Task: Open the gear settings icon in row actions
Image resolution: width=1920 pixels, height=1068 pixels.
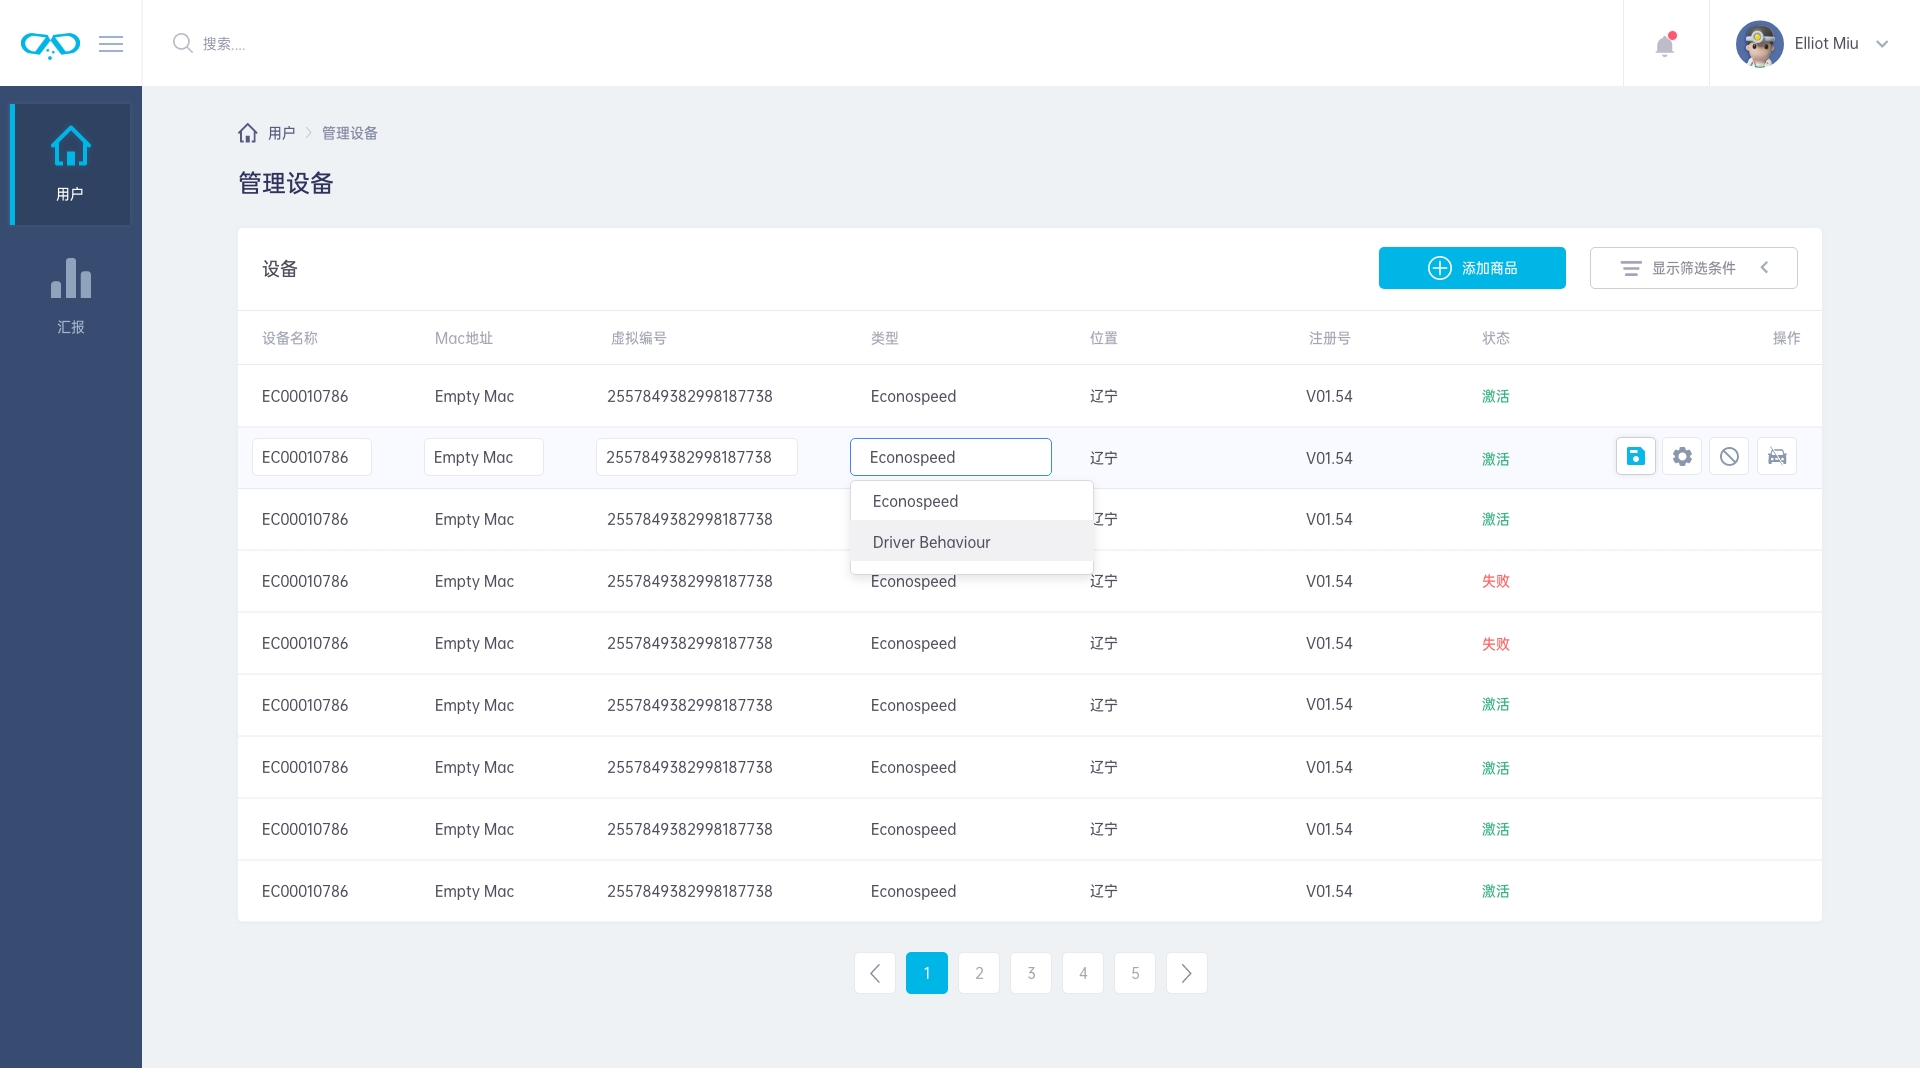Action: 1682,457
